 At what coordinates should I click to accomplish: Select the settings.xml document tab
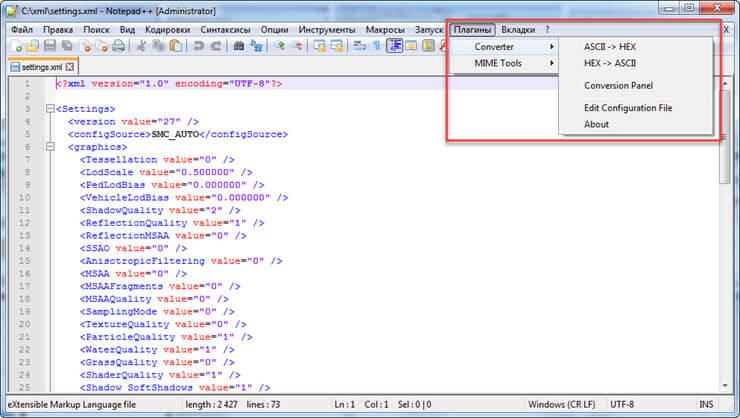click(x=42, y=67)
